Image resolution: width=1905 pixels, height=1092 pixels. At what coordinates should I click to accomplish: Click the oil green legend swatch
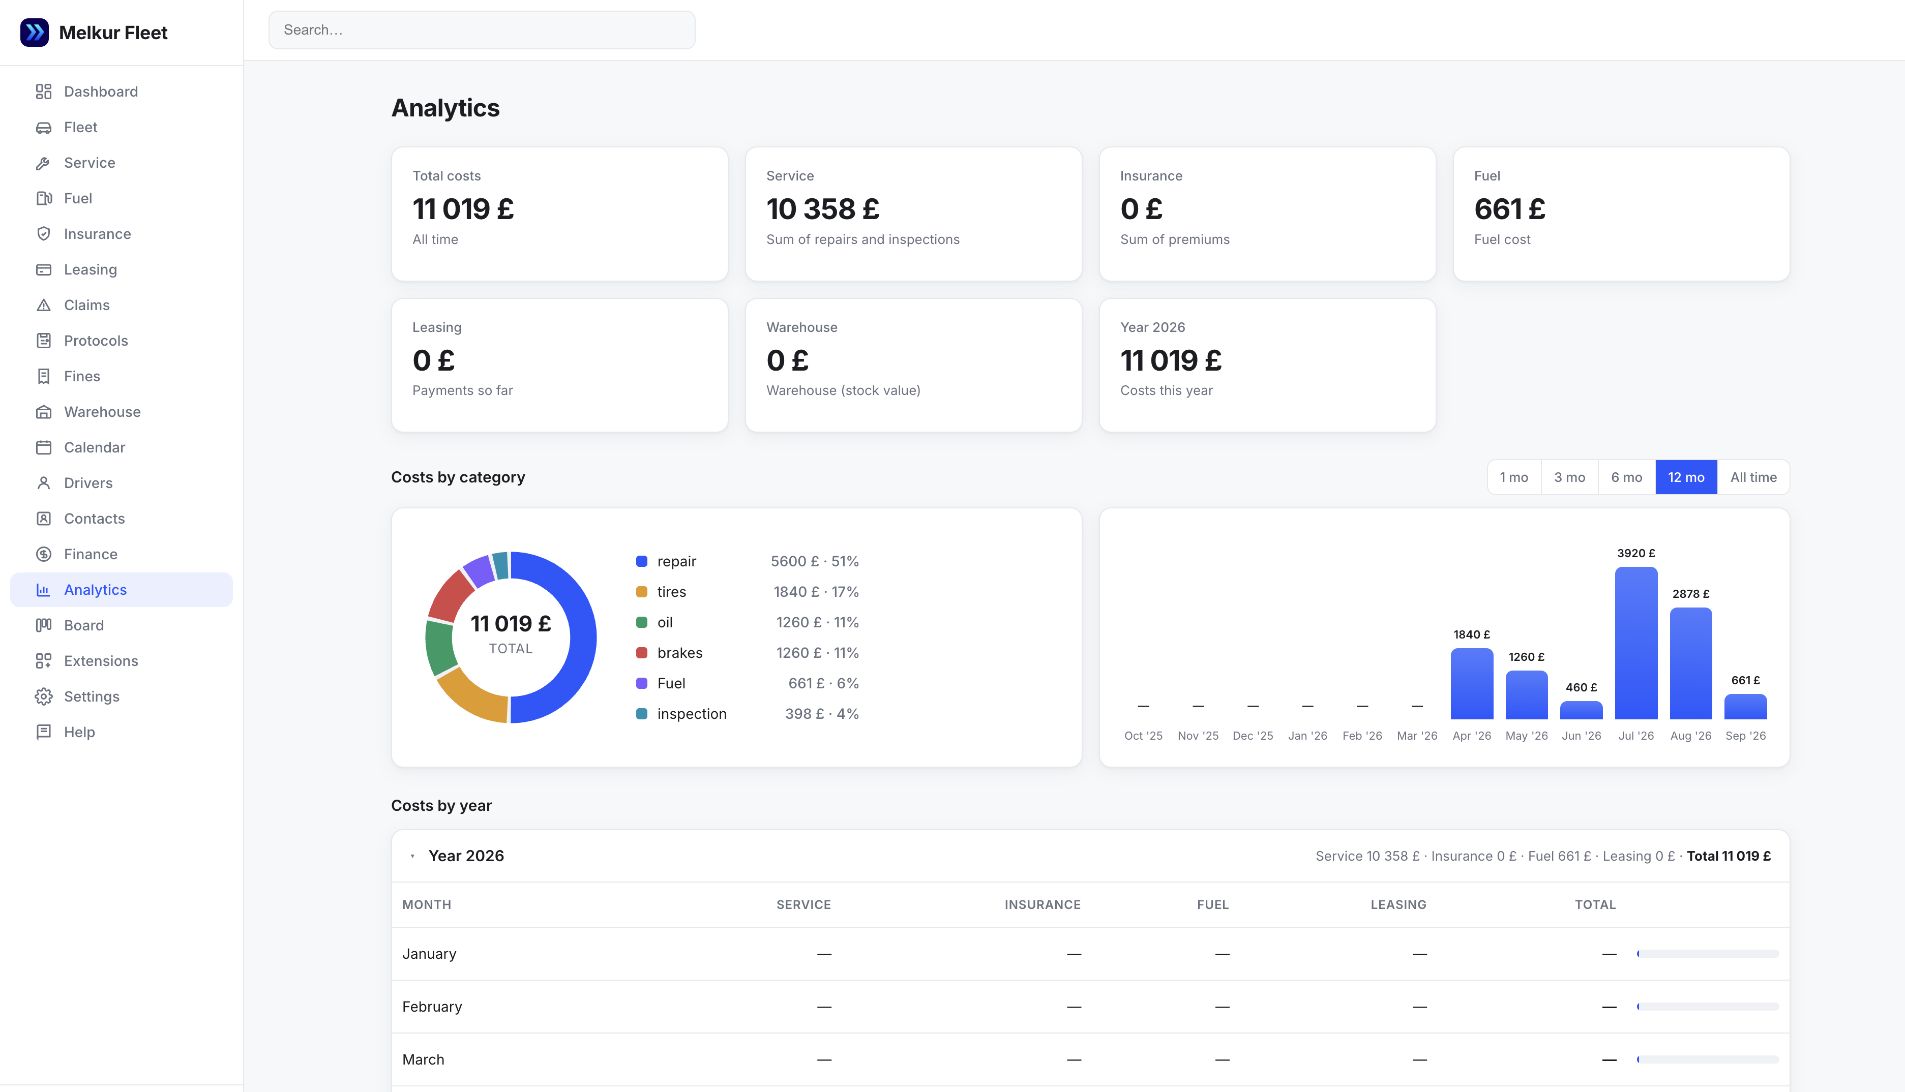click(641, 623)
